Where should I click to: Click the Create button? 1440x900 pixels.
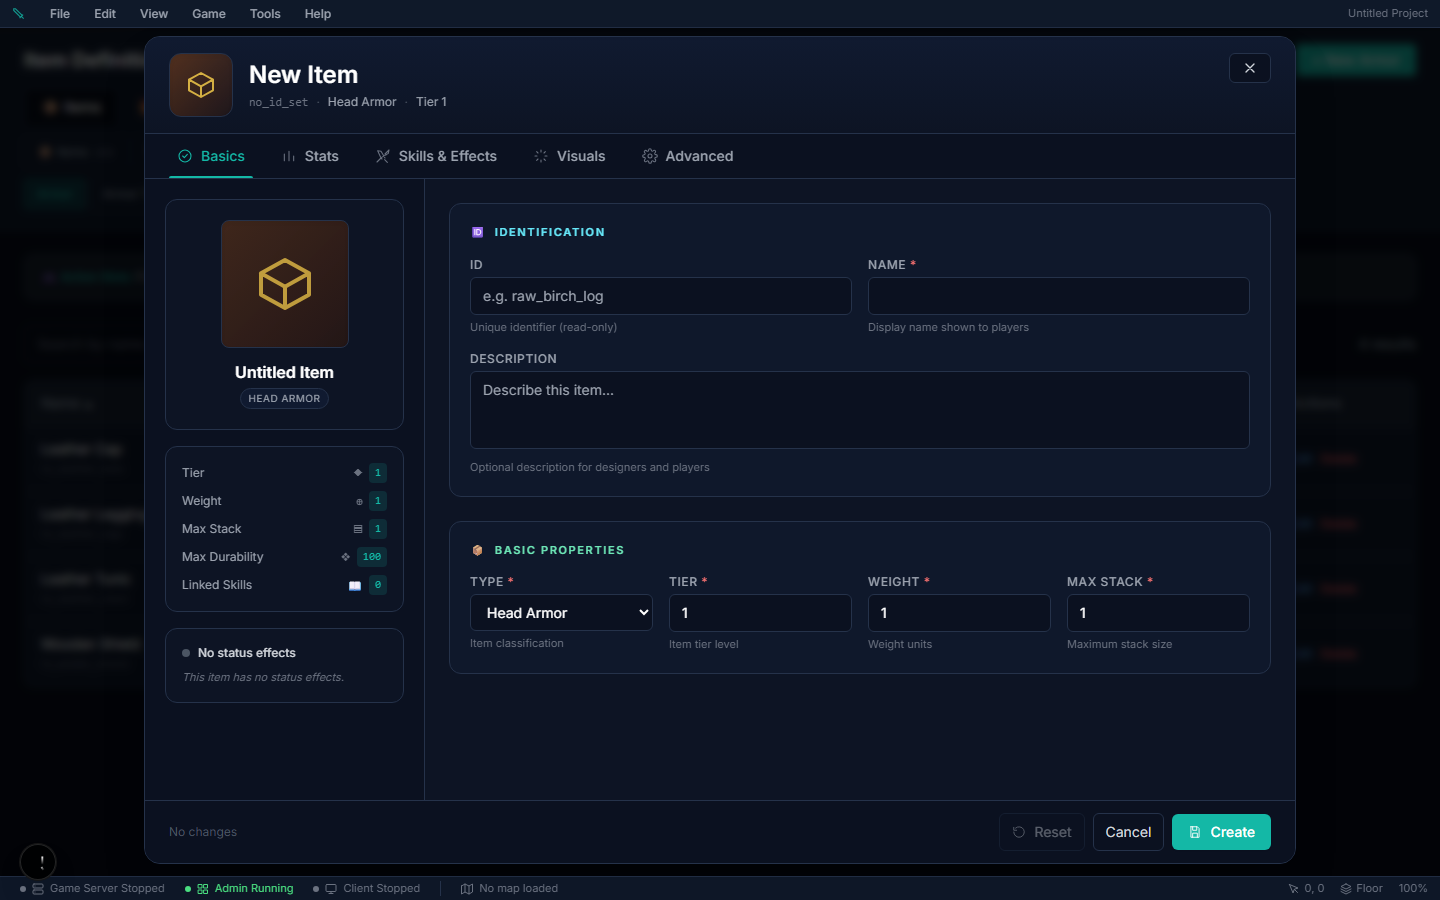pyautogui.click(x=1221, y=832)
